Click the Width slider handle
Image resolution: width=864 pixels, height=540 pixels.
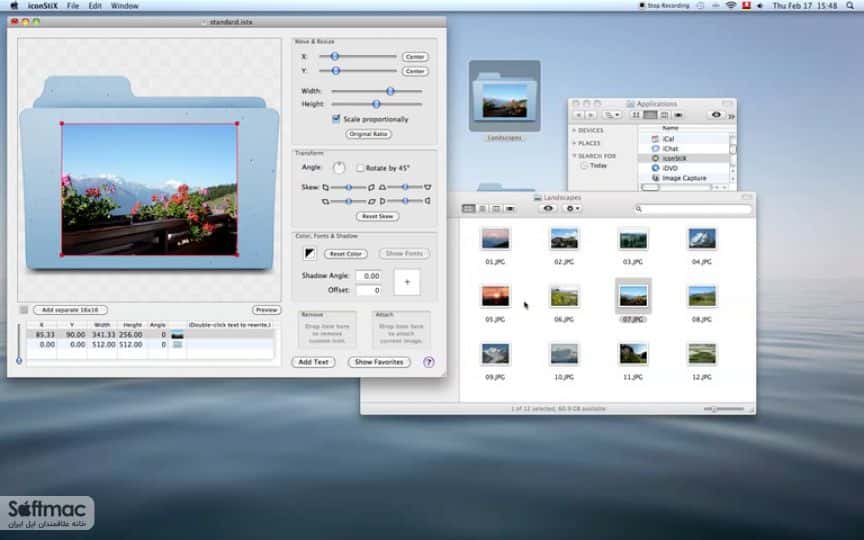[x=390, y=91]
